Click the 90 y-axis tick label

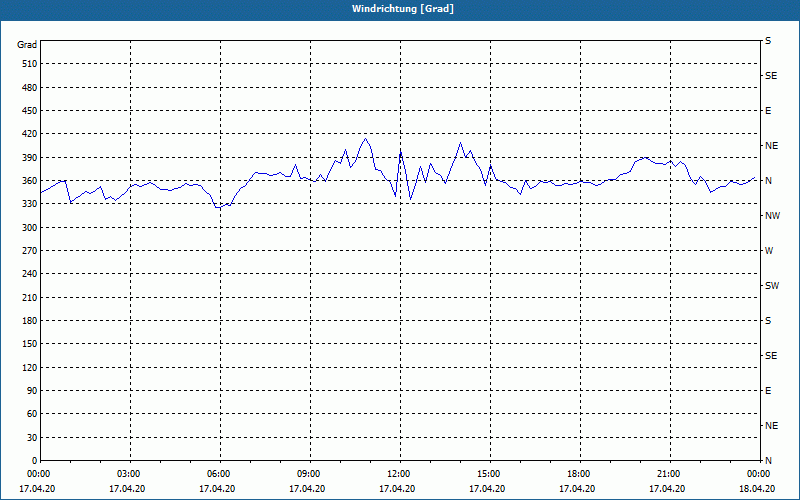point(32,391)
